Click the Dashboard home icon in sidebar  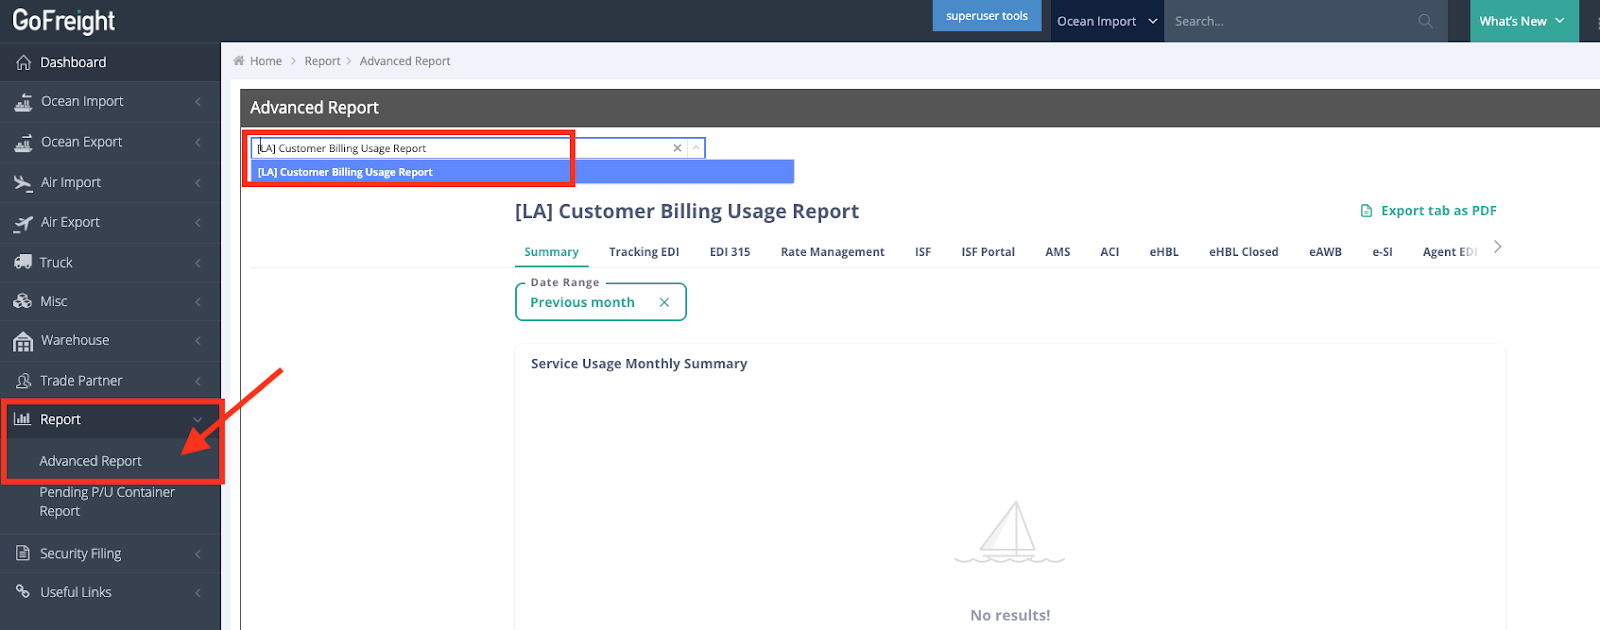pyautogui.click(x=23, y=63)
